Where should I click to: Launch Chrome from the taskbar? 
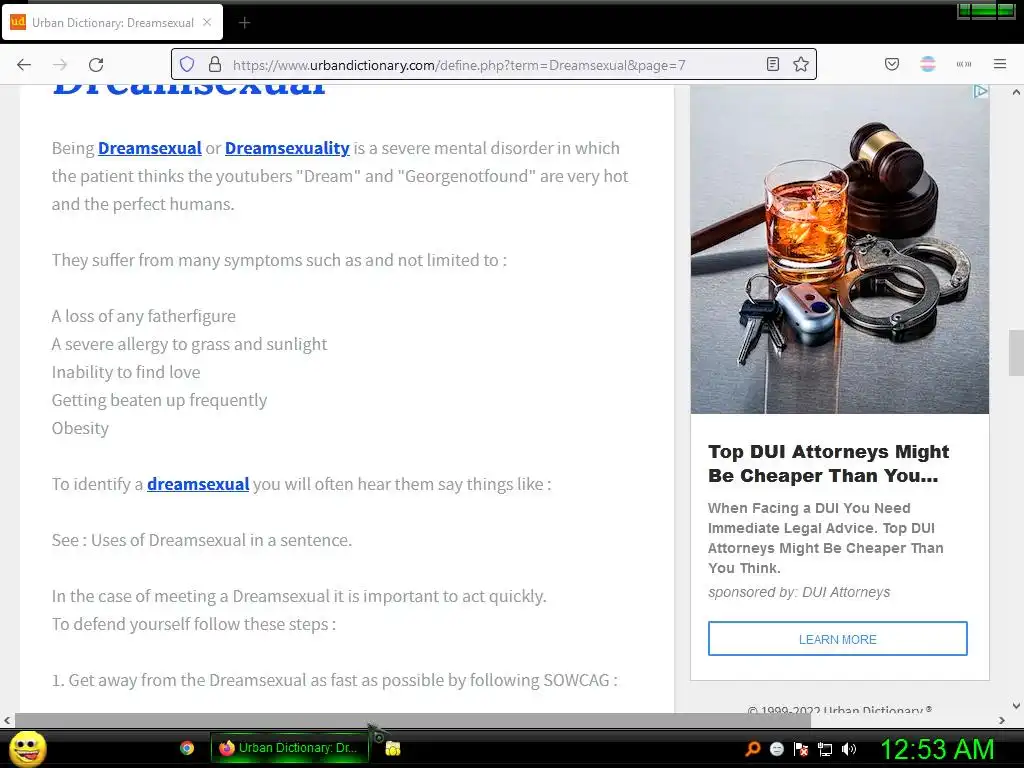[187, 748]
